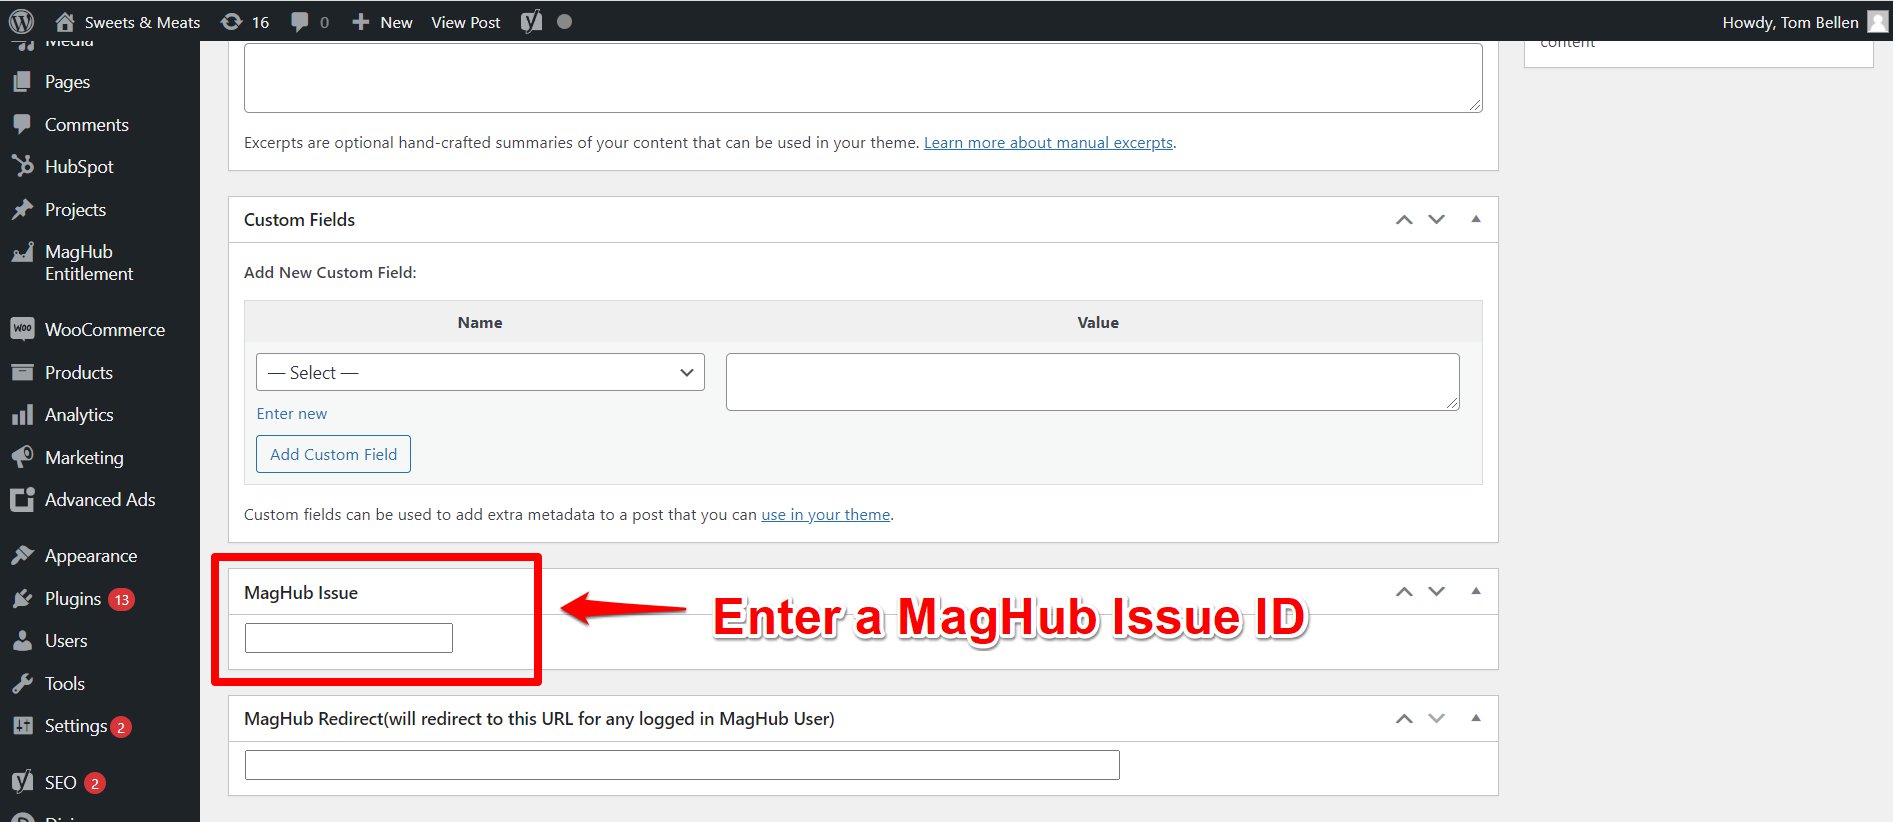Collapse the MagHub Redirect panel
This screenshot has height=822, width=1893.
1476,718
